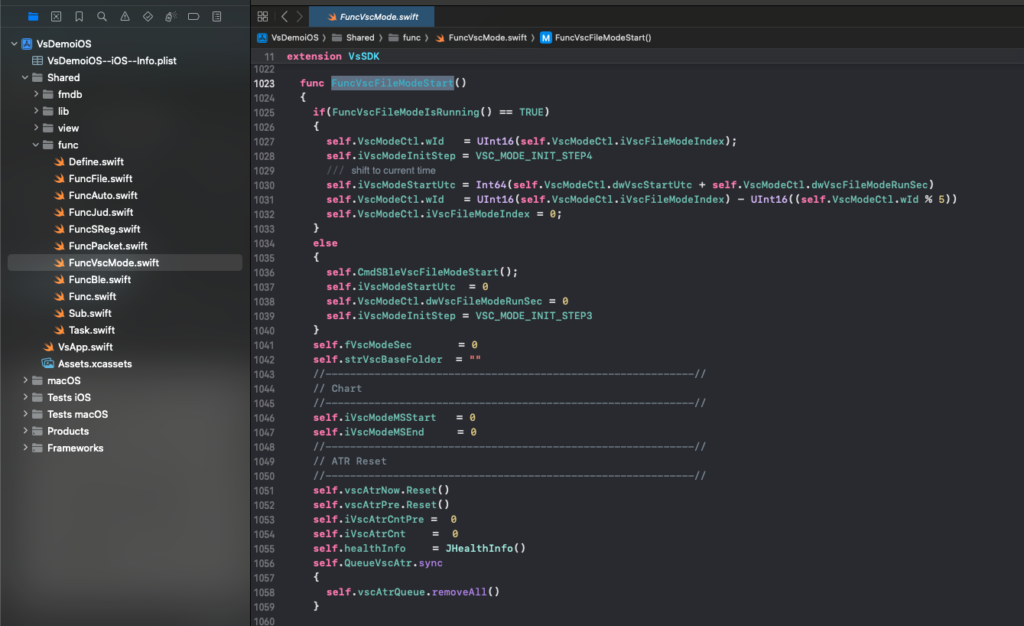This screenshot has height=626, width=1024.
Task: Open the Breakpoint navigator
Action: click(x=194, y=17)
